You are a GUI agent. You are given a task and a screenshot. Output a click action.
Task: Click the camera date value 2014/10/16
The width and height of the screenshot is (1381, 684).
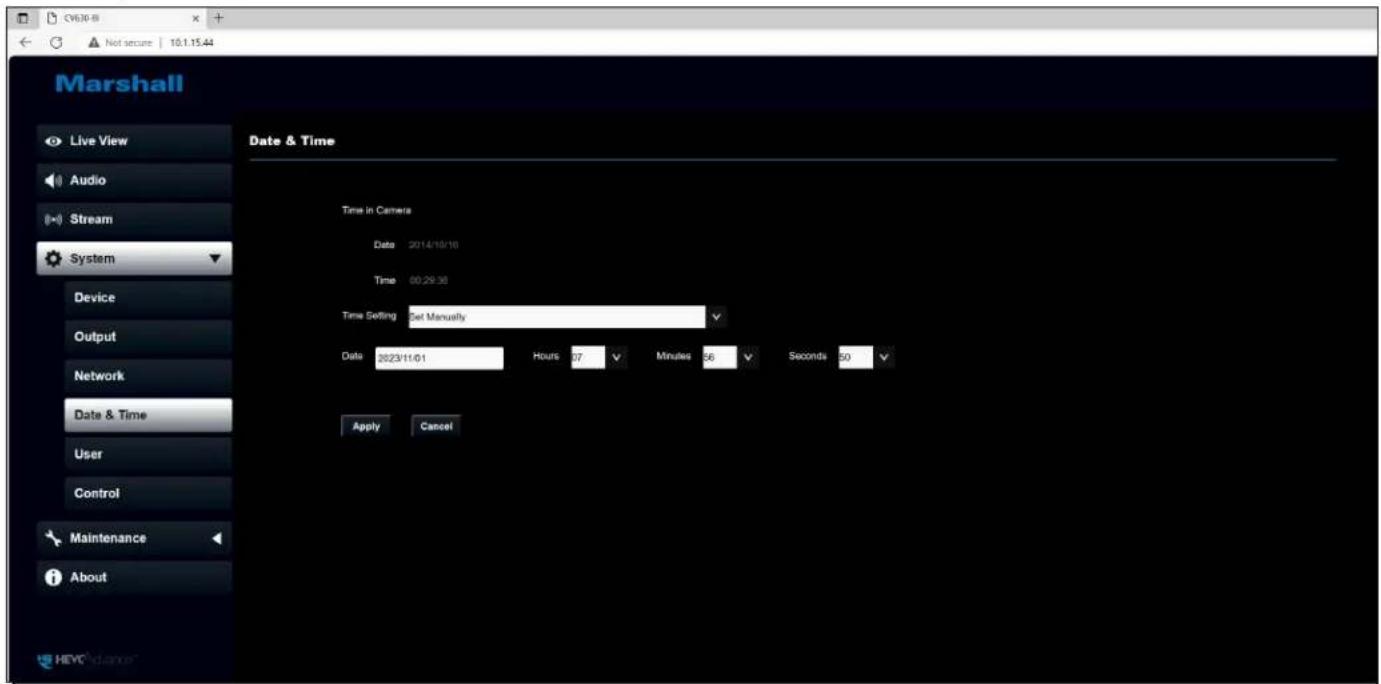[433, 245]
